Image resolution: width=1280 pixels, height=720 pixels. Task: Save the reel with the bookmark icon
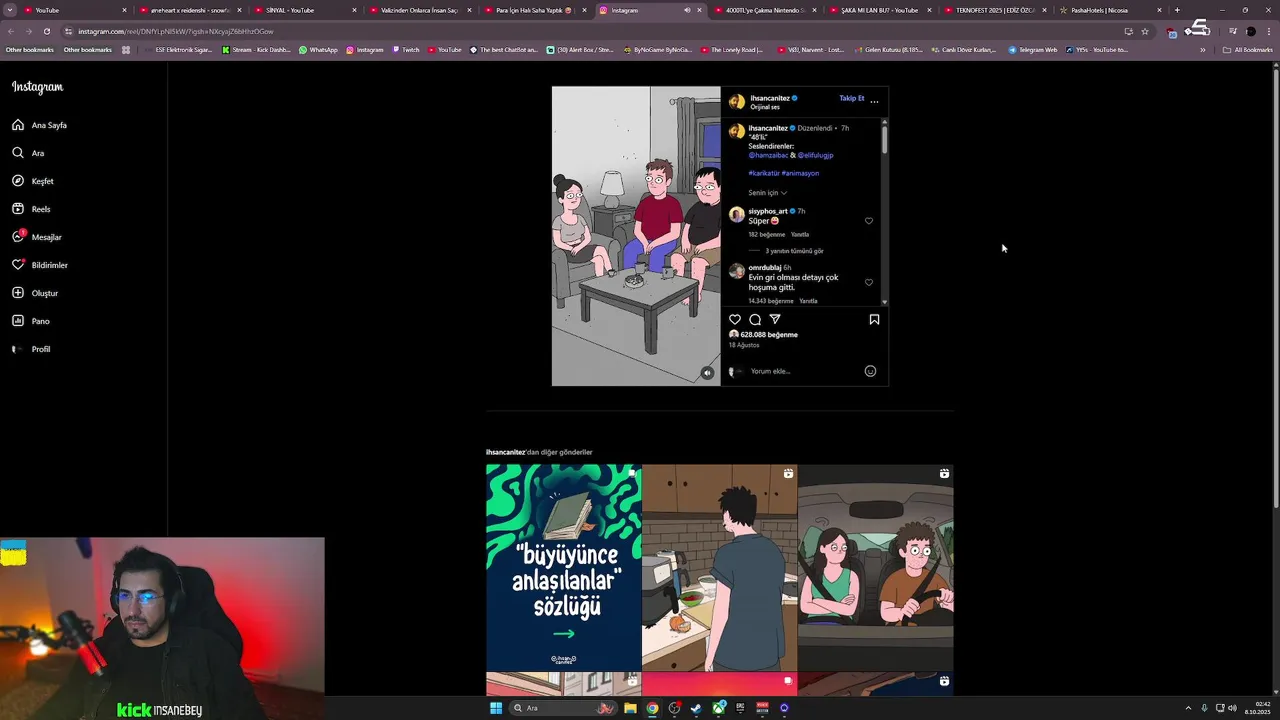[x=874, y=319]
